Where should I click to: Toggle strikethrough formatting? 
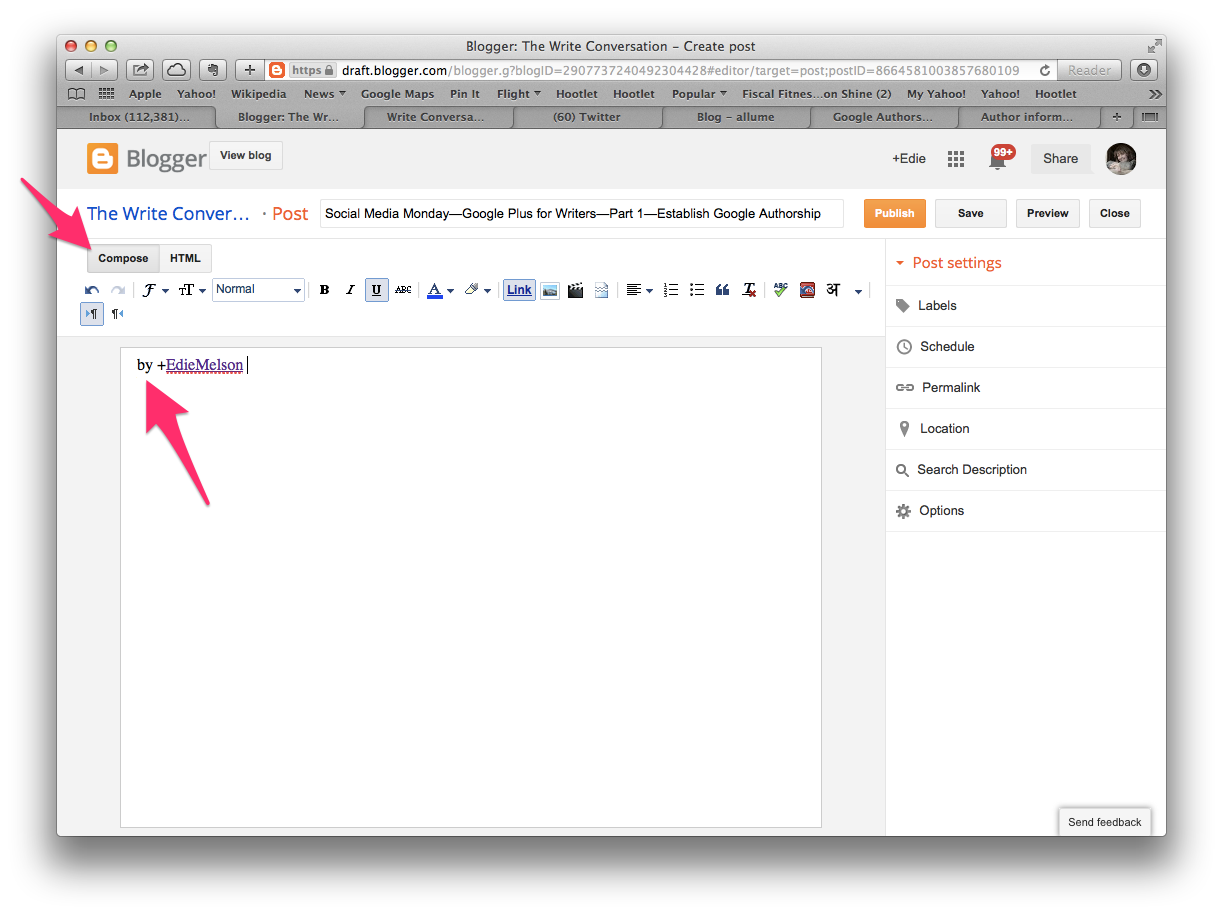click(403, 290)
